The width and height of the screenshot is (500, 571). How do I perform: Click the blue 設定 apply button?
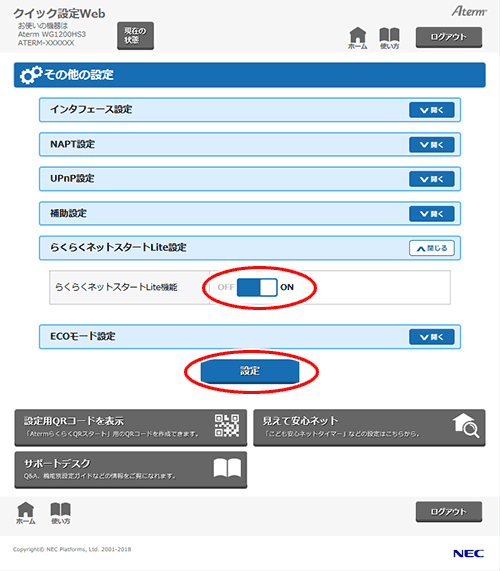pos(250,371)
